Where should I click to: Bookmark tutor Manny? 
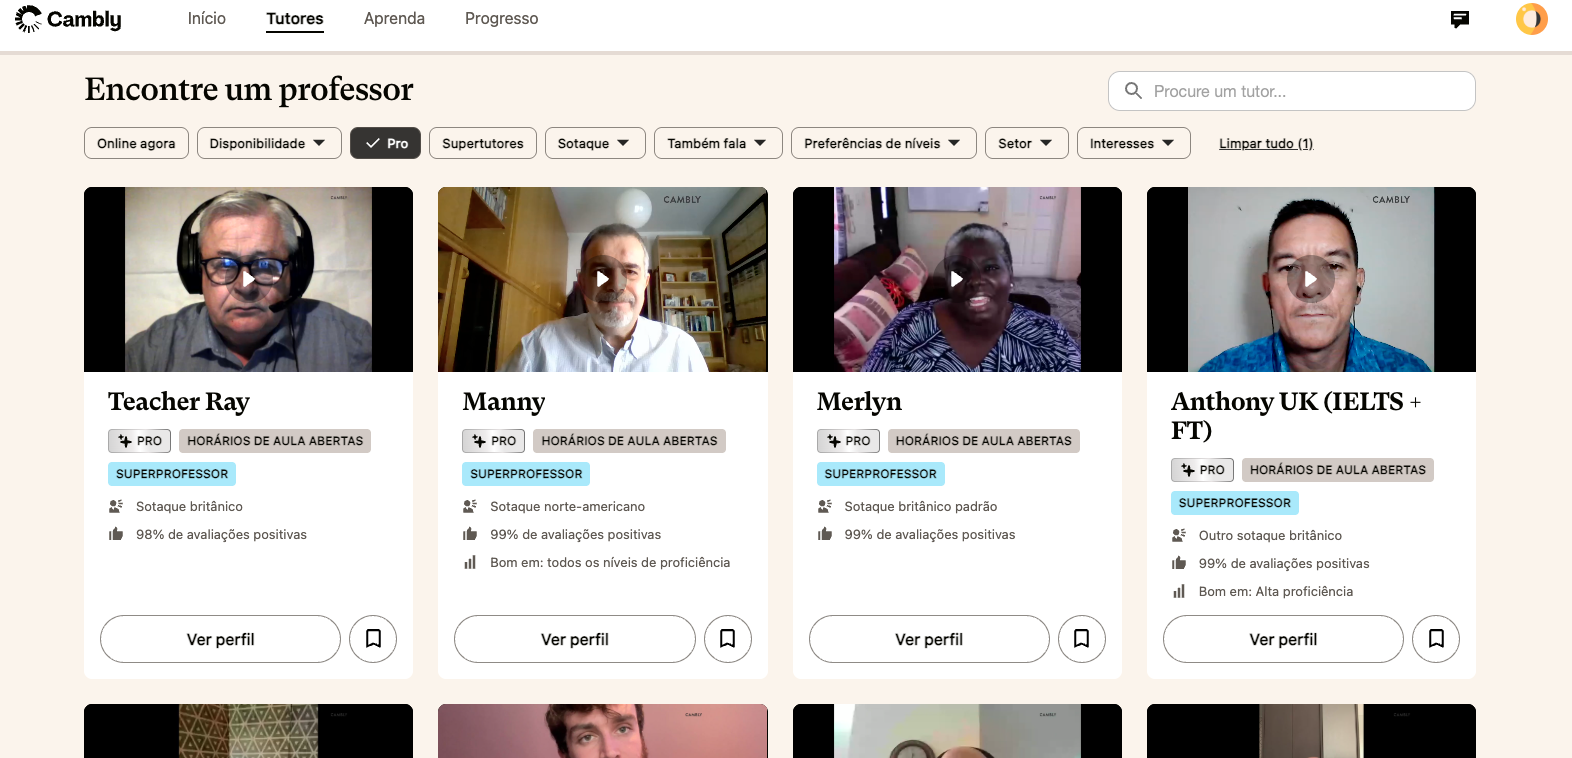(728, 639)
